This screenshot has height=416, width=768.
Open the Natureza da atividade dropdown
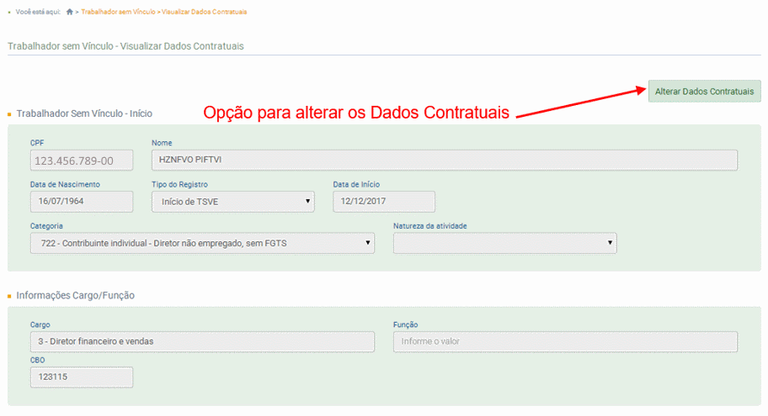504,243
